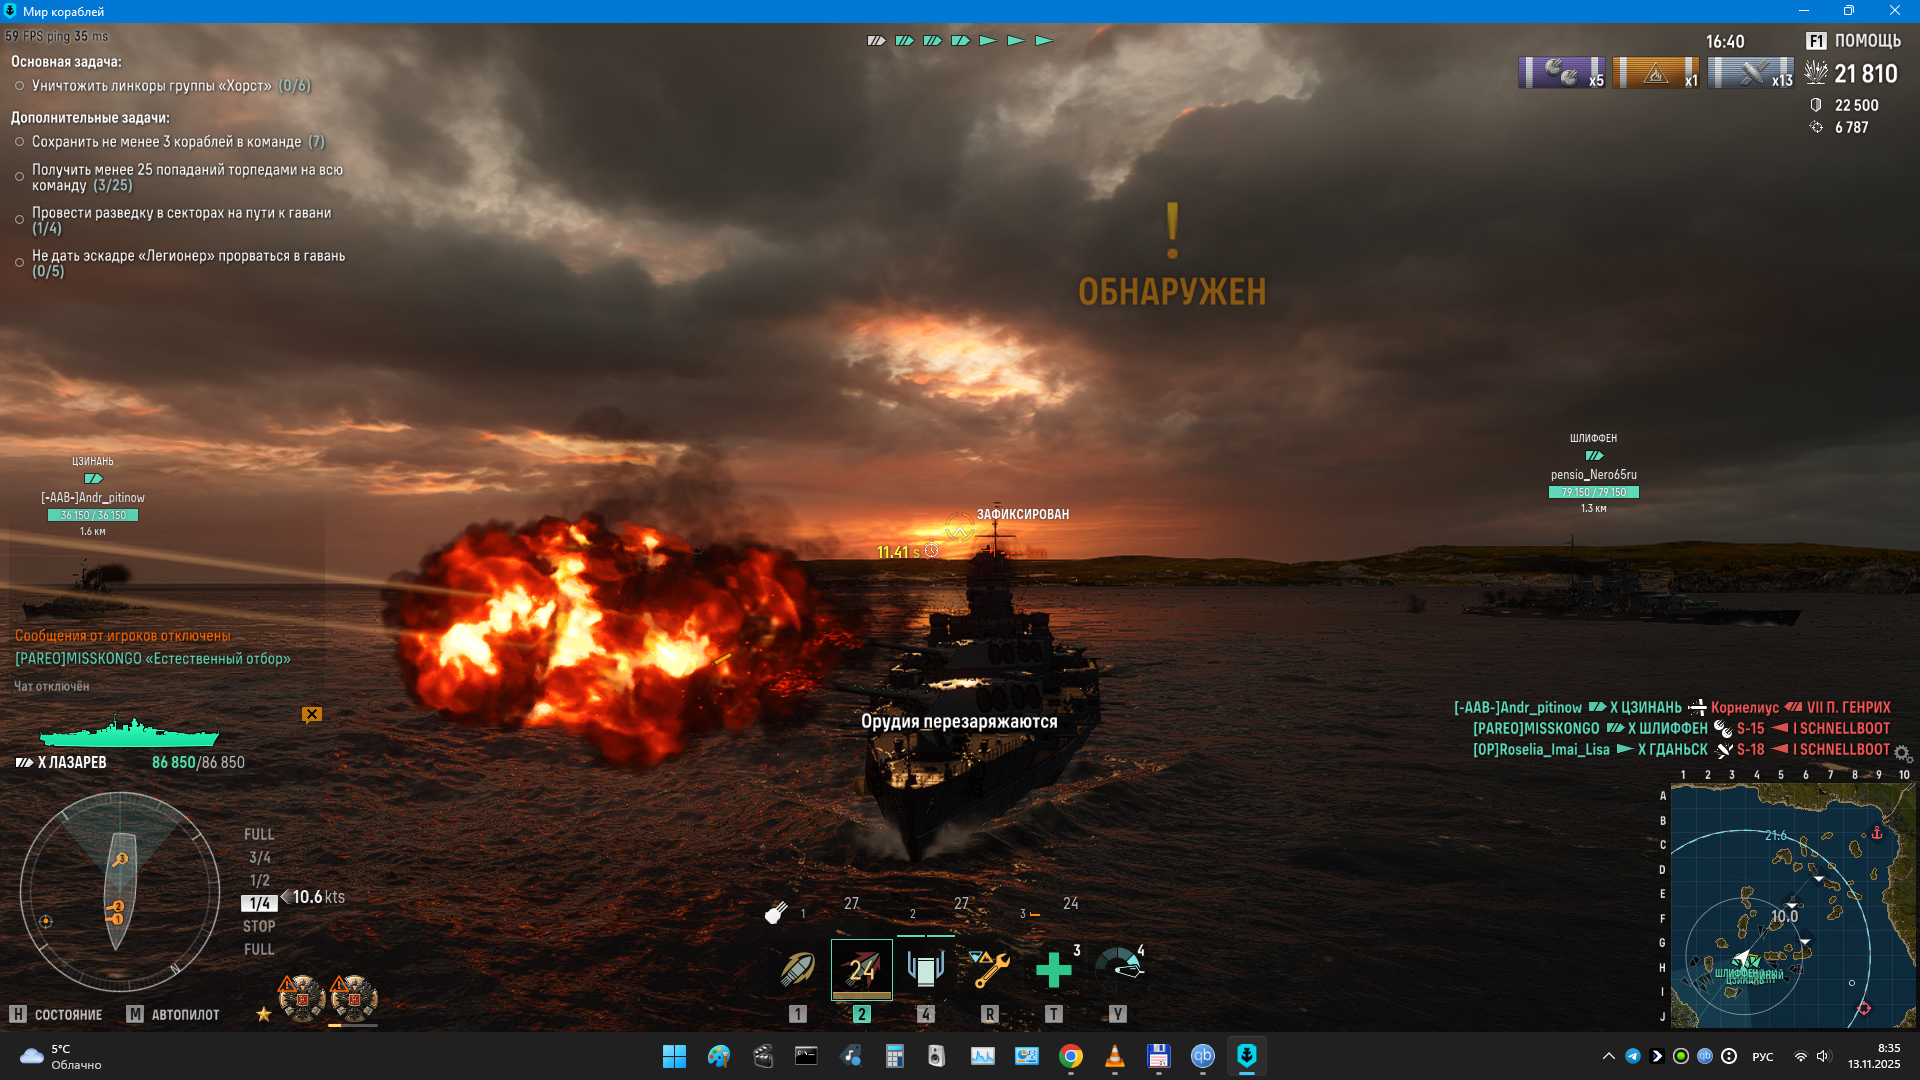Click the x5 ribbon achievement badge
The width and height of the screenshot is (1920, 1080).
click(x=1561, y=74)
